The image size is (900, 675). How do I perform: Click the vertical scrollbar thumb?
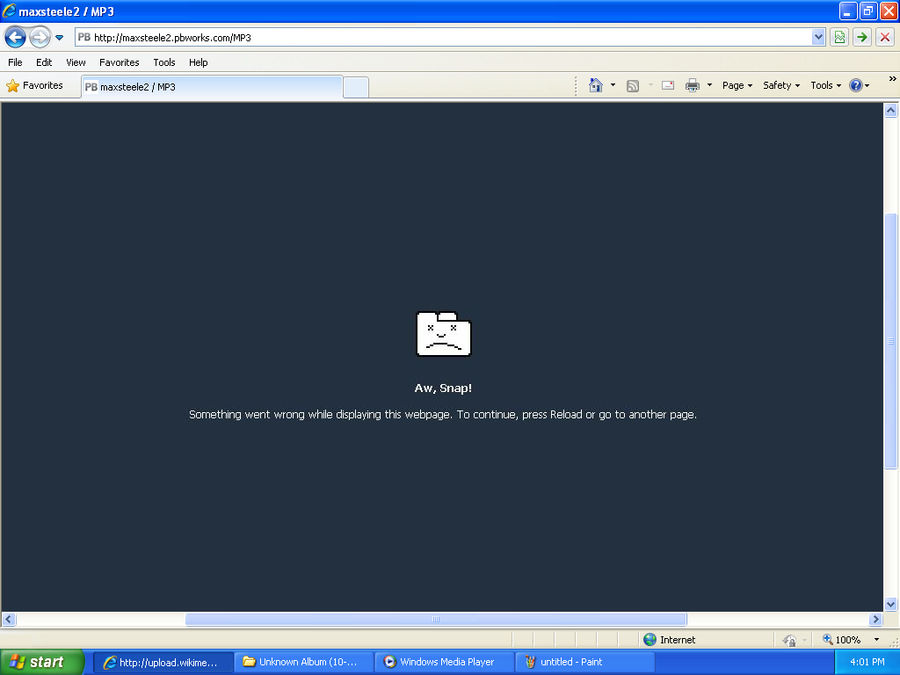point(890,341)
